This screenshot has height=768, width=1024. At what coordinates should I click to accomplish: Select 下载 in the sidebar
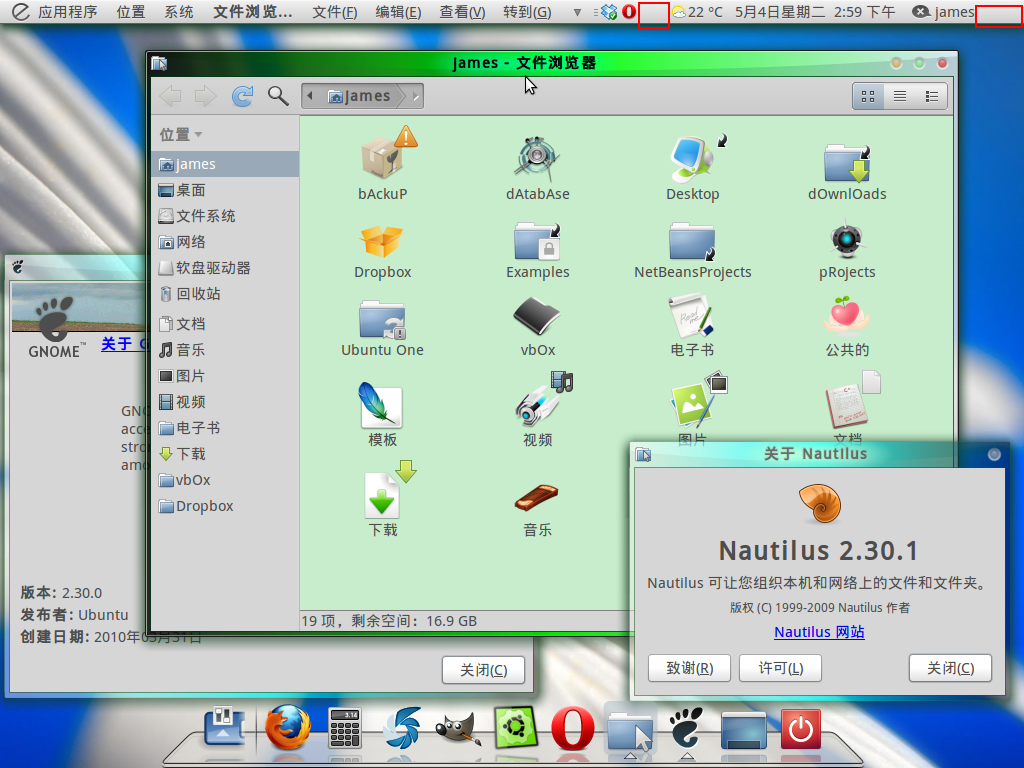[x=225, y=454]
